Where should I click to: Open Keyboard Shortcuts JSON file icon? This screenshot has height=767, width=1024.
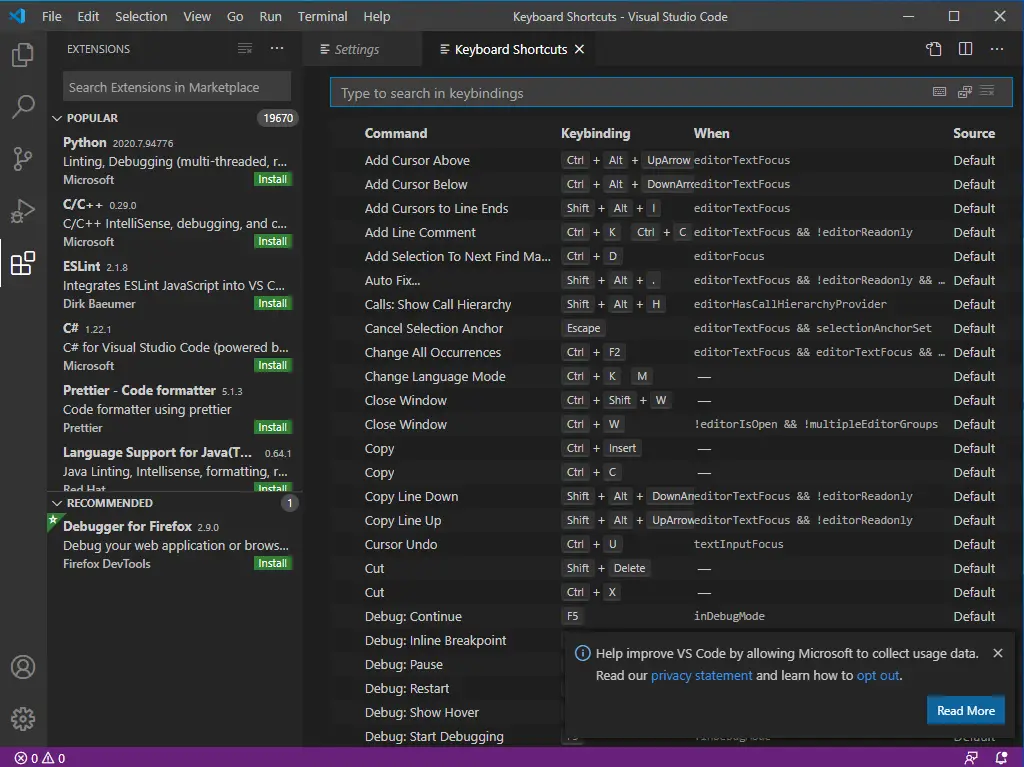pos(933,49)
